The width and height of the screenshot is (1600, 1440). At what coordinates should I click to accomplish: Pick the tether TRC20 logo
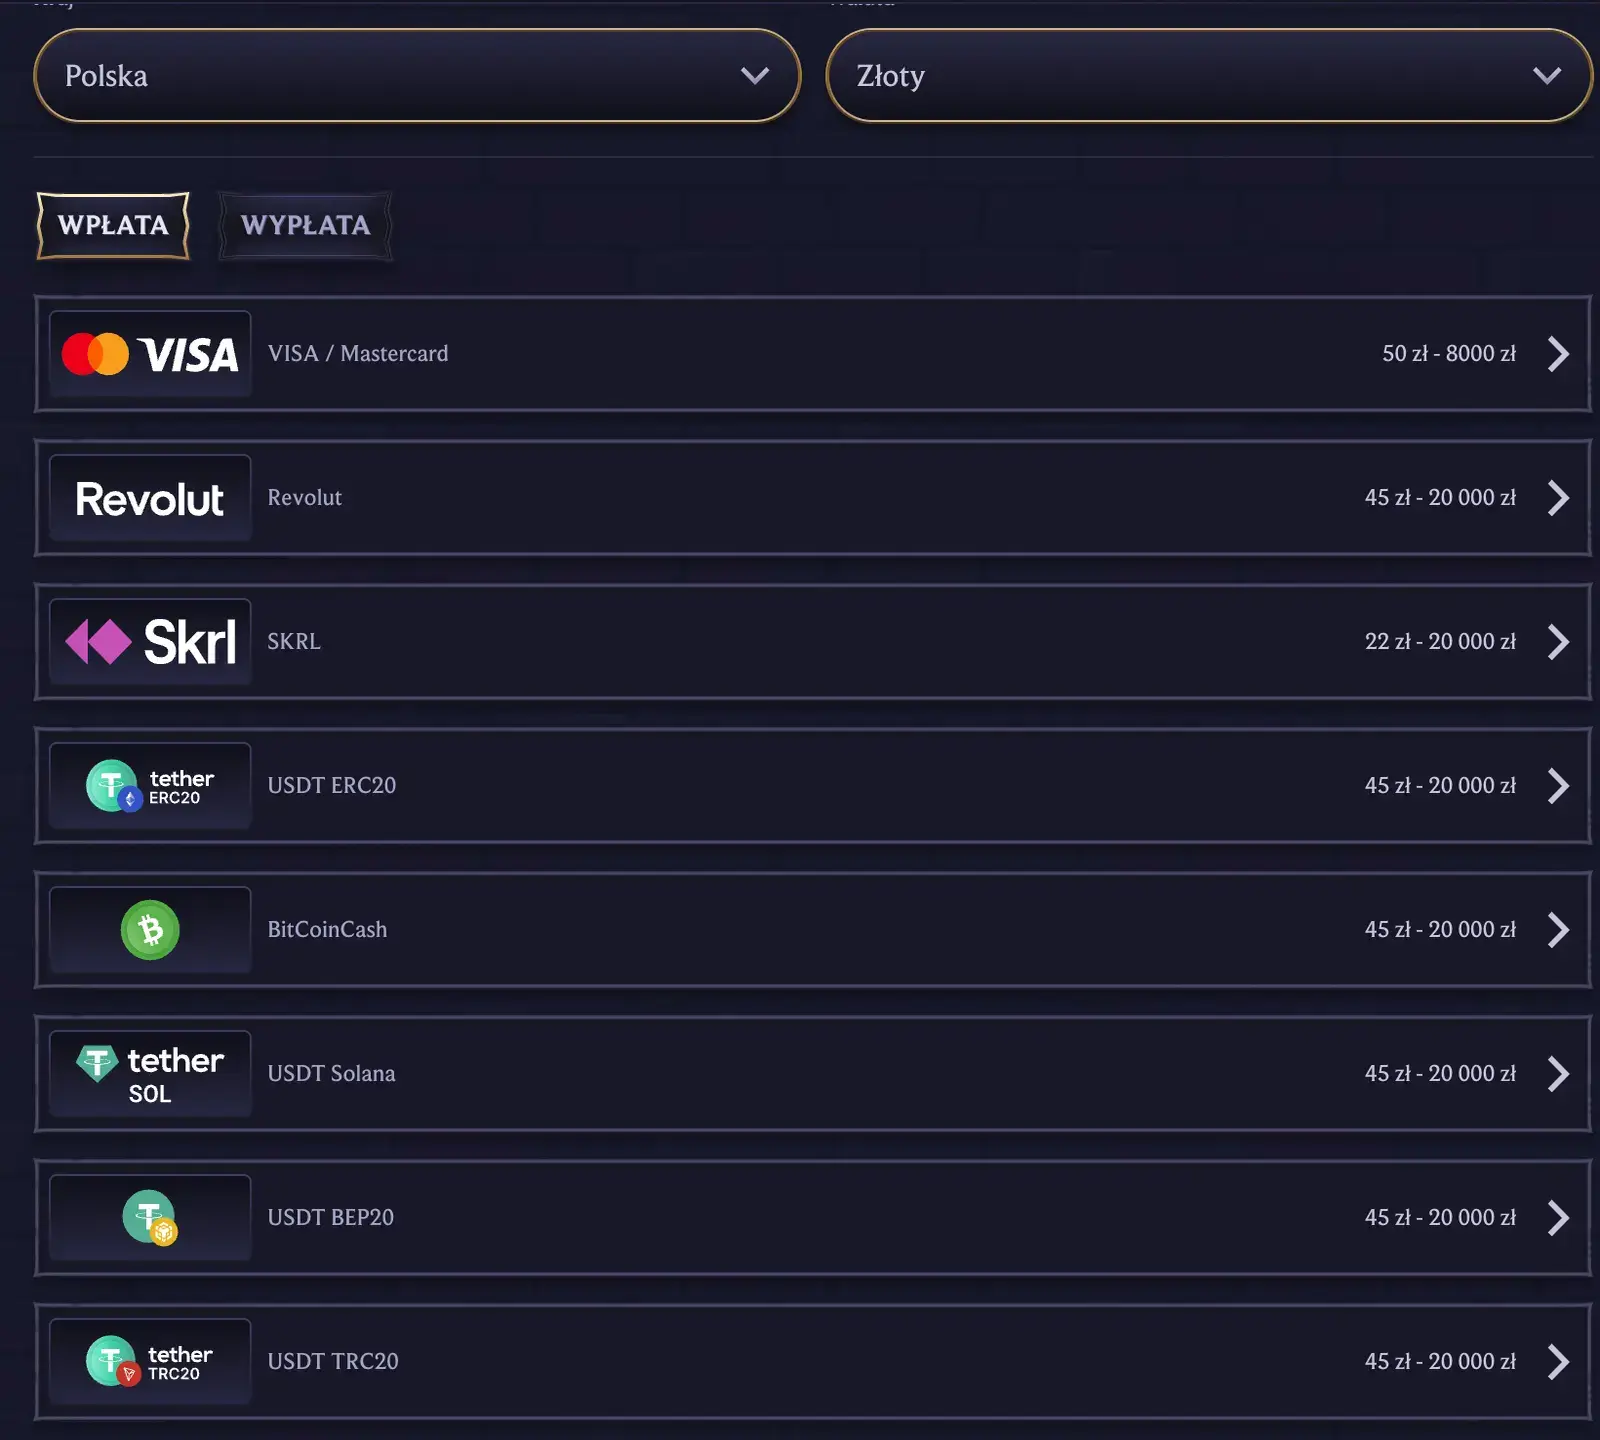150,1362
